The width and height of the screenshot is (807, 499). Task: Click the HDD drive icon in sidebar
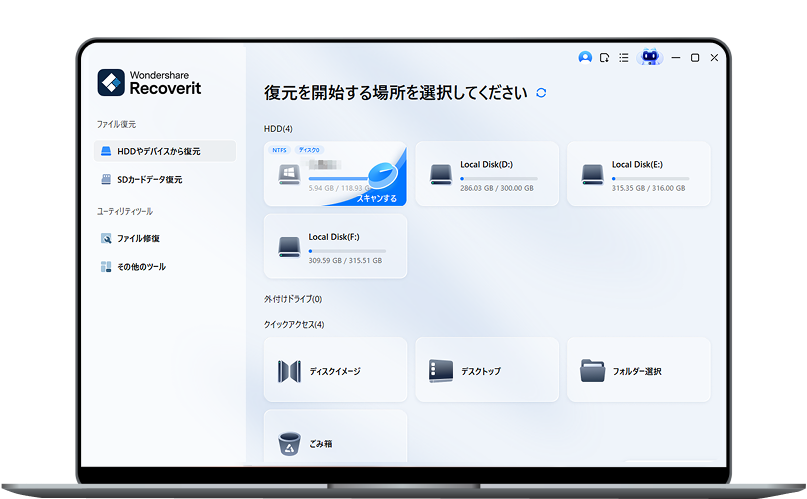click(106, 151)
